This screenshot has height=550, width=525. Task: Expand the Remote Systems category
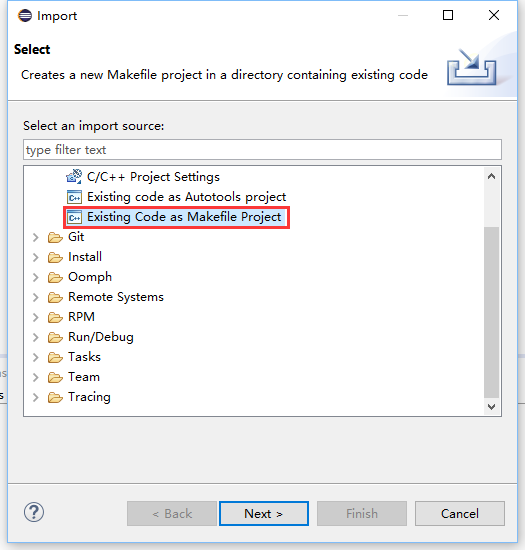(35, 297)
